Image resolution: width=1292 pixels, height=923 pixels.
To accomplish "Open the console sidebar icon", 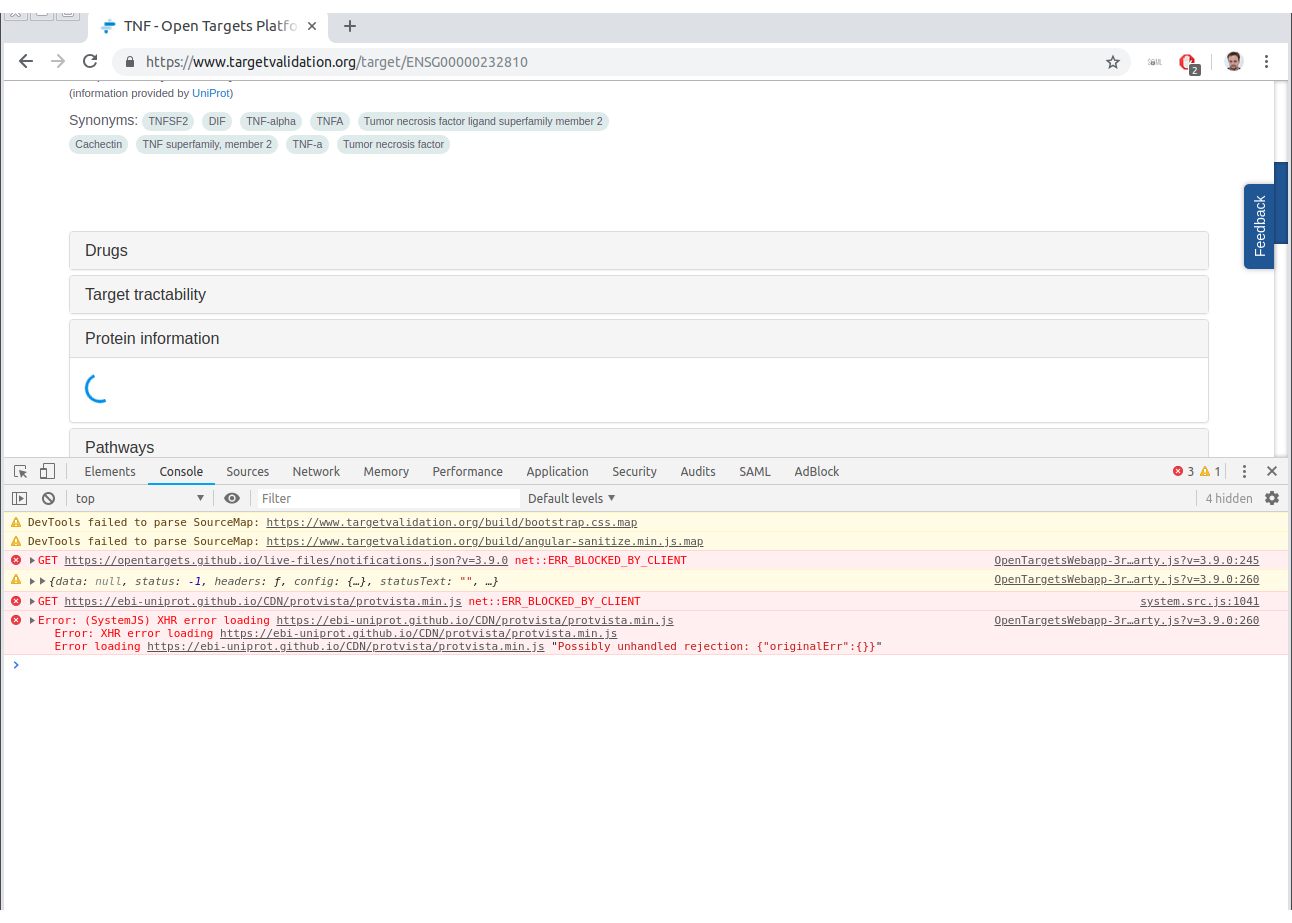I will 19,498.
